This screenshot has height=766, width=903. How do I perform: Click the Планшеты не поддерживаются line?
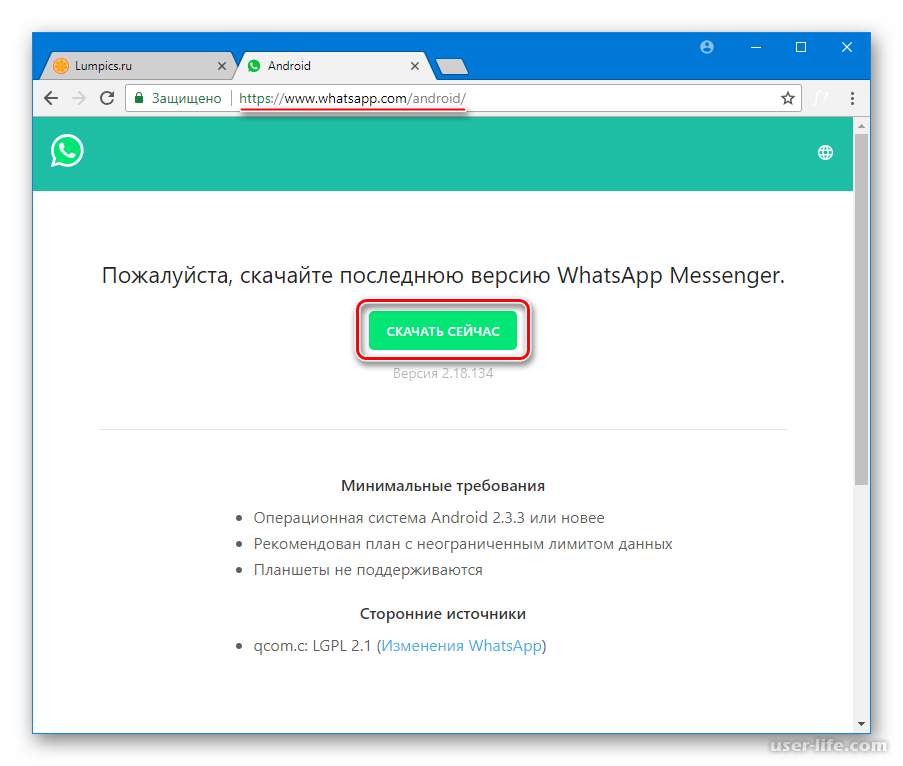[368, 570]
